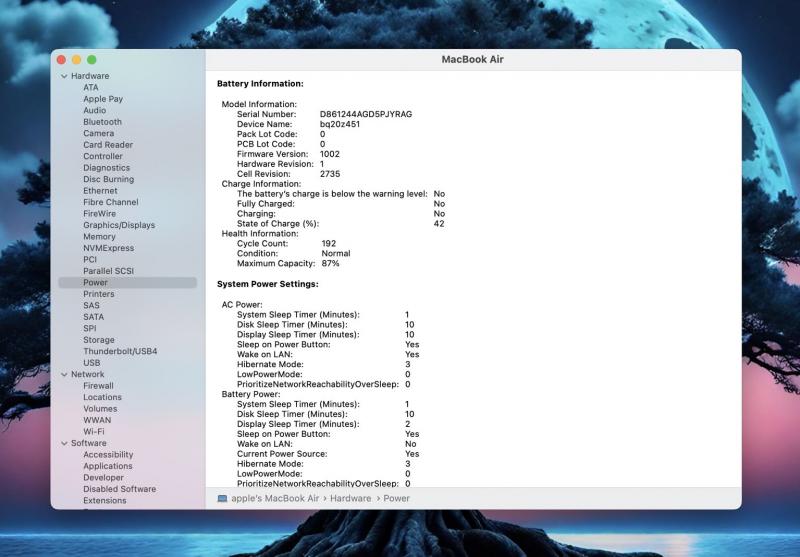The height and width of the screenshot is (557, 800).
Task: Select SAS in the sidebar
Action: (91, 306)
